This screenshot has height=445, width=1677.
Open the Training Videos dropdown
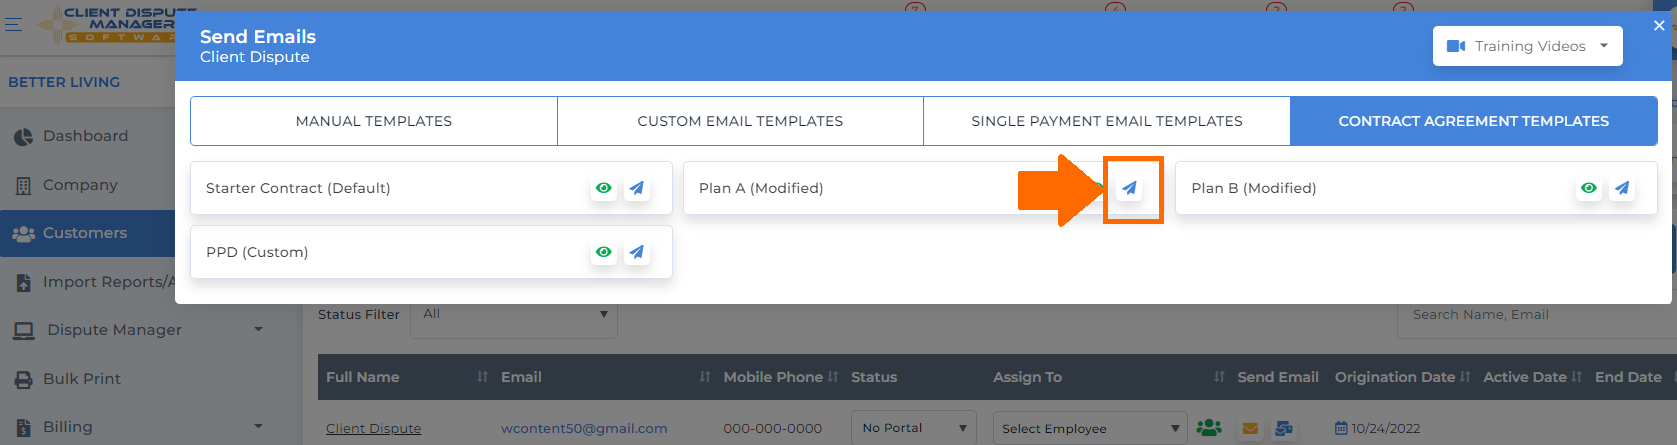[1527, 46]
